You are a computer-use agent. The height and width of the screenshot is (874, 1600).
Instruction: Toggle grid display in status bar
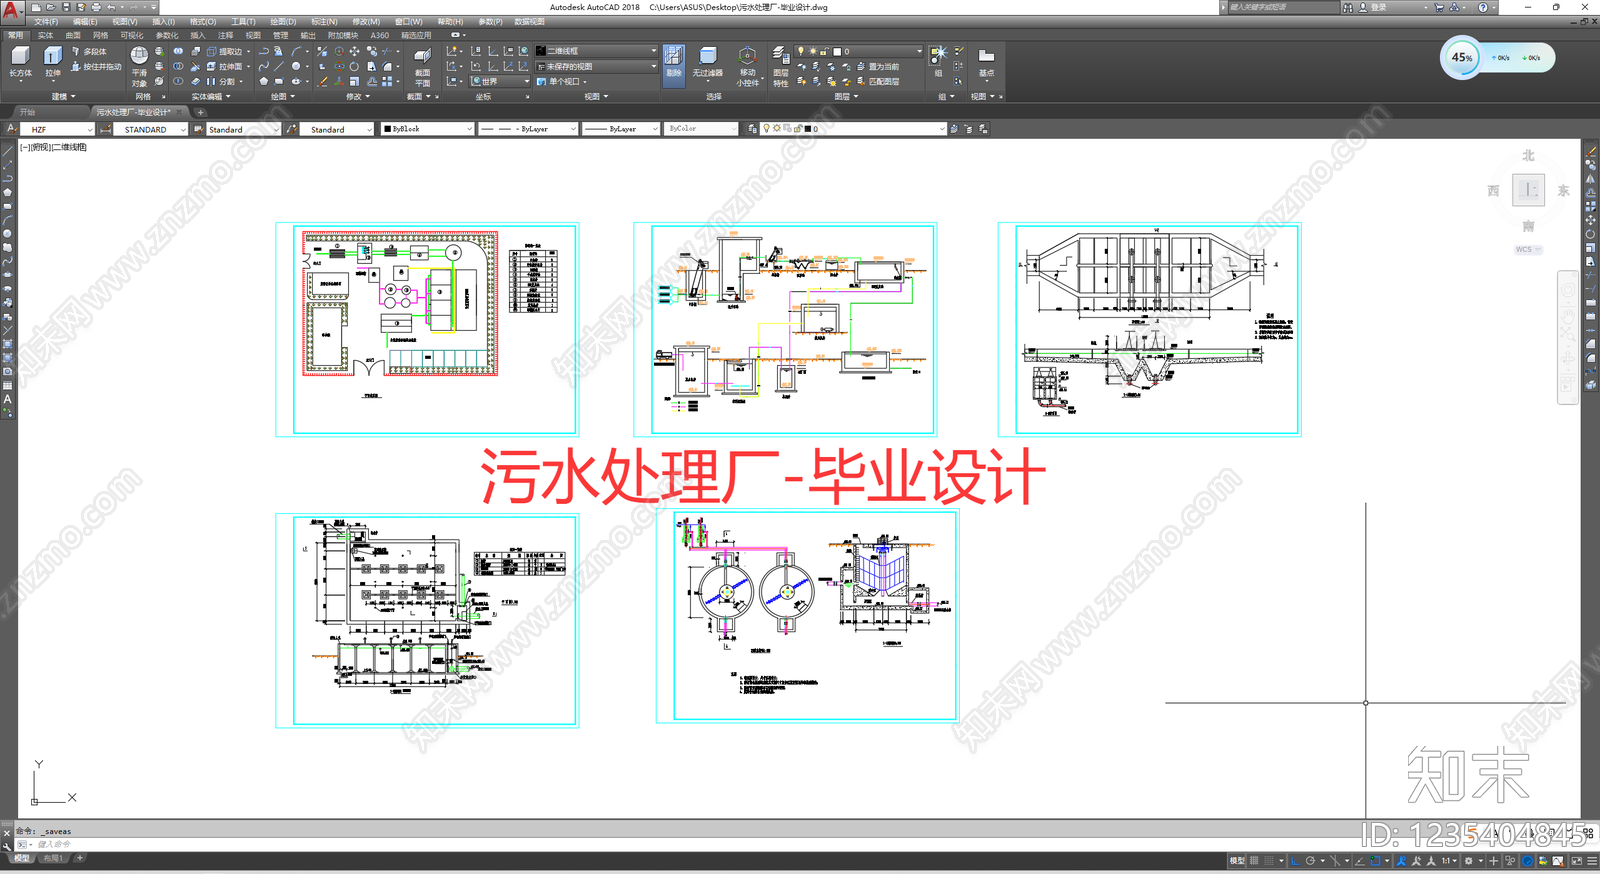pos(1254,860)
